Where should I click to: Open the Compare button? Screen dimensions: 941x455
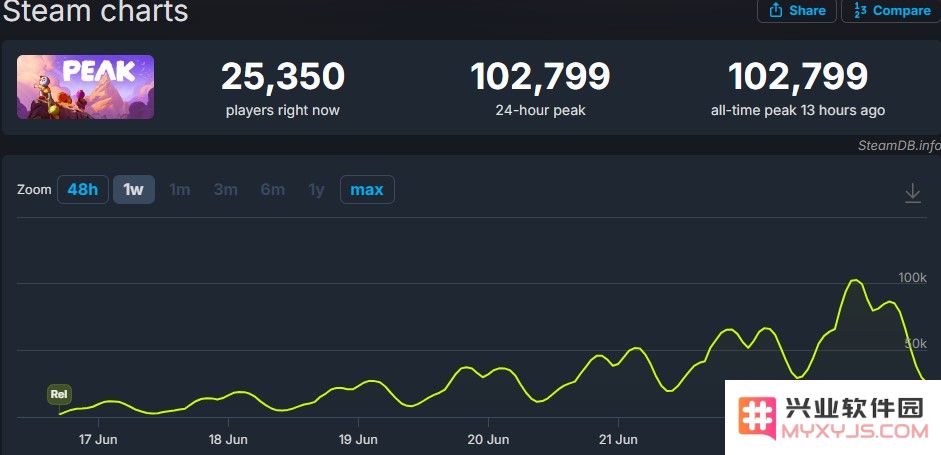[x=892, y=10]
